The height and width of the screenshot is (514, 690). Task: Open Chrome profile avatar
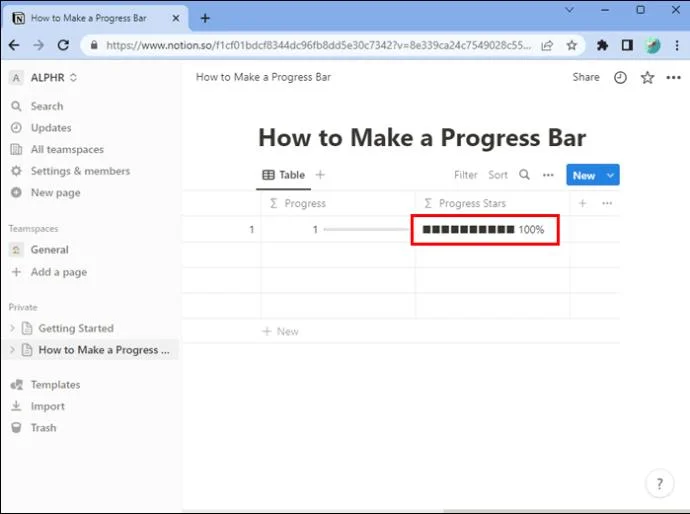click(x=652, y=45)
